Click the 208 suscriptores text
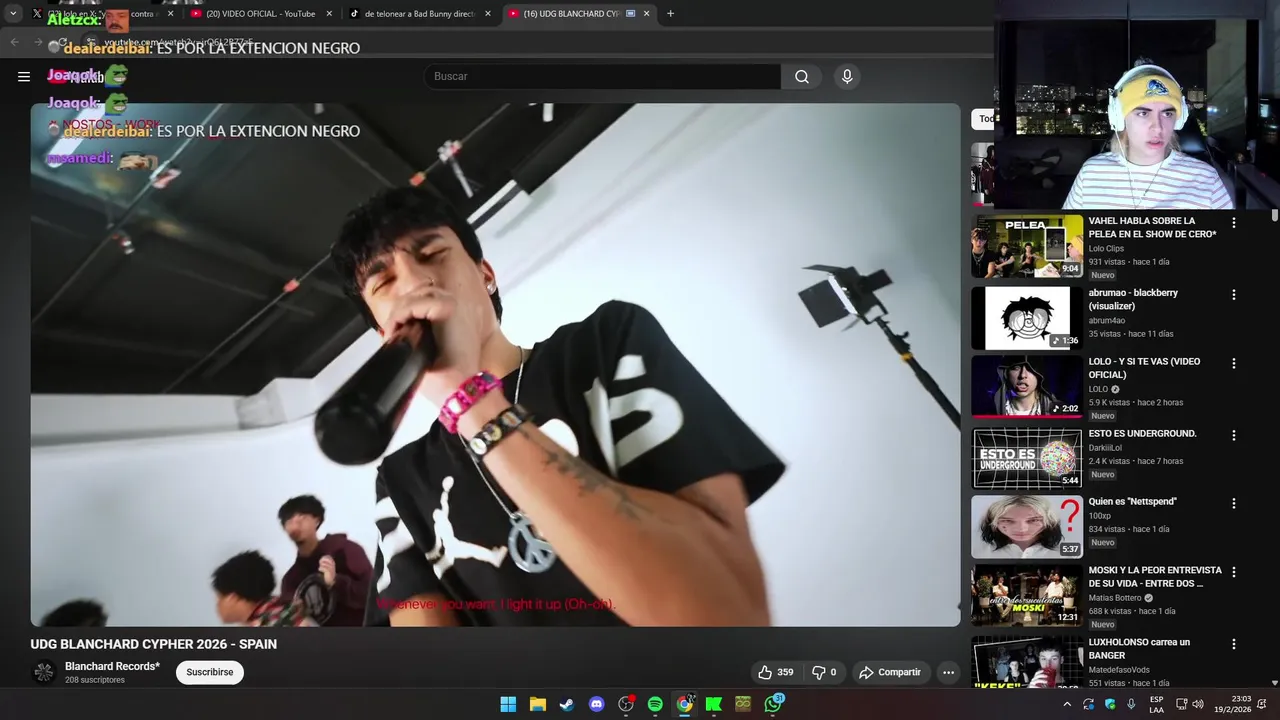The width and height of the screenshot is (1280, 720). 95,680
